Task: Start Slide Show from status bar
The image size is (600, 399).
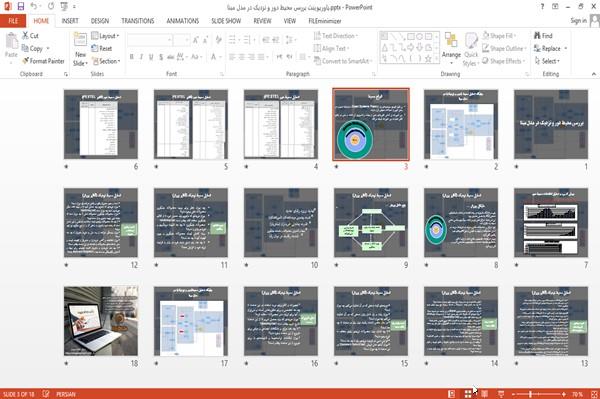Action: [501, 394]
